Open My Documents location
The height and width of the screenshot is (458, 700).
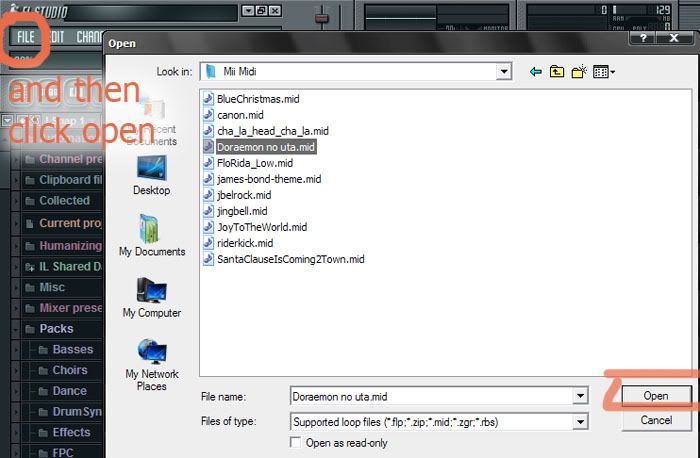tap(152, 236)
